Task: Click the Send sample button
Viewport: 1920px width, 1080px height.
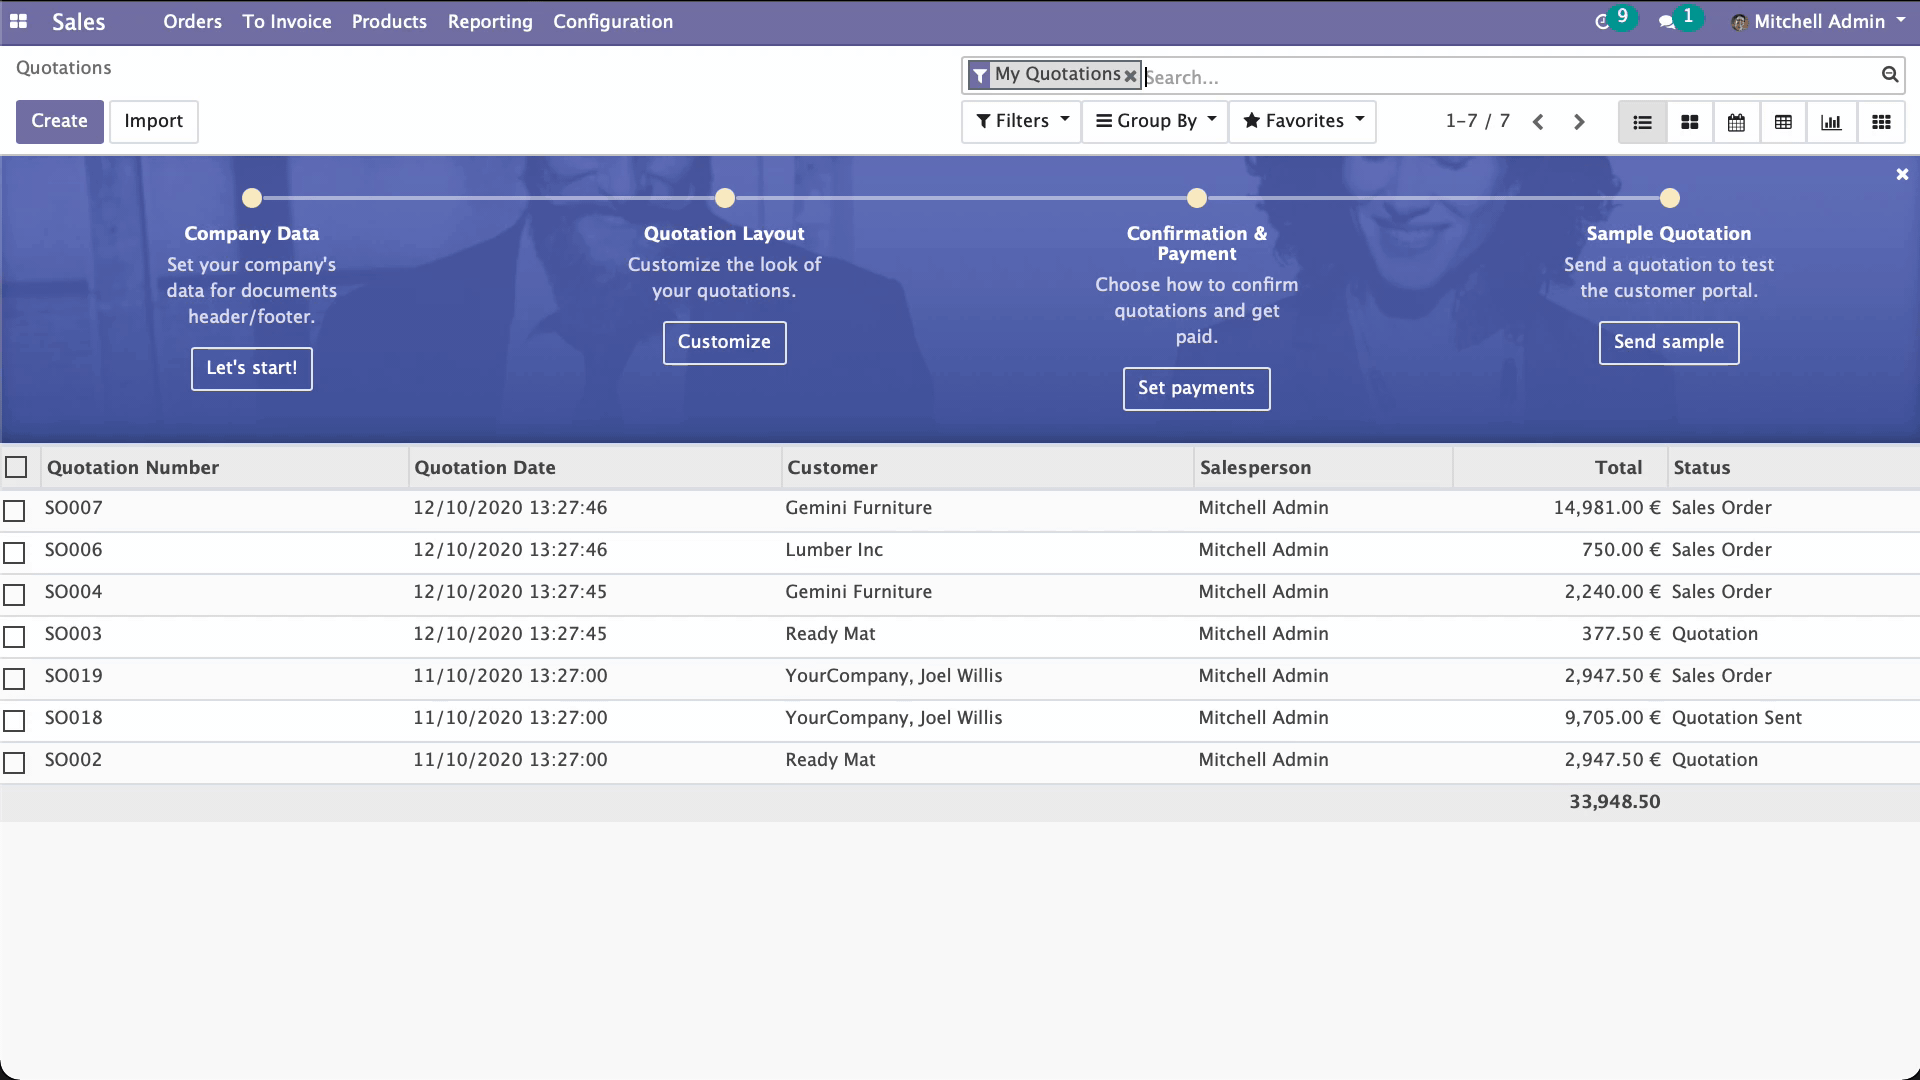Action: [1668, 342]
